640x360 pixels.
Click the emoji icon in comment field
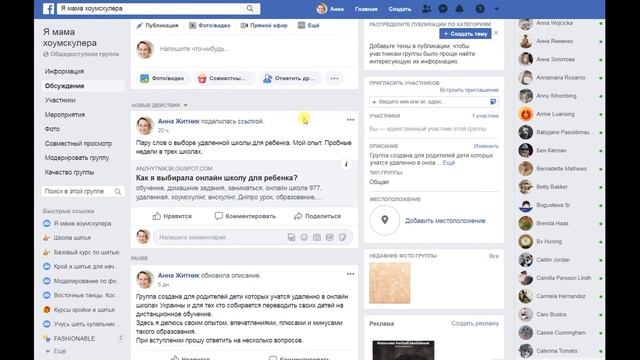[304, 237]
